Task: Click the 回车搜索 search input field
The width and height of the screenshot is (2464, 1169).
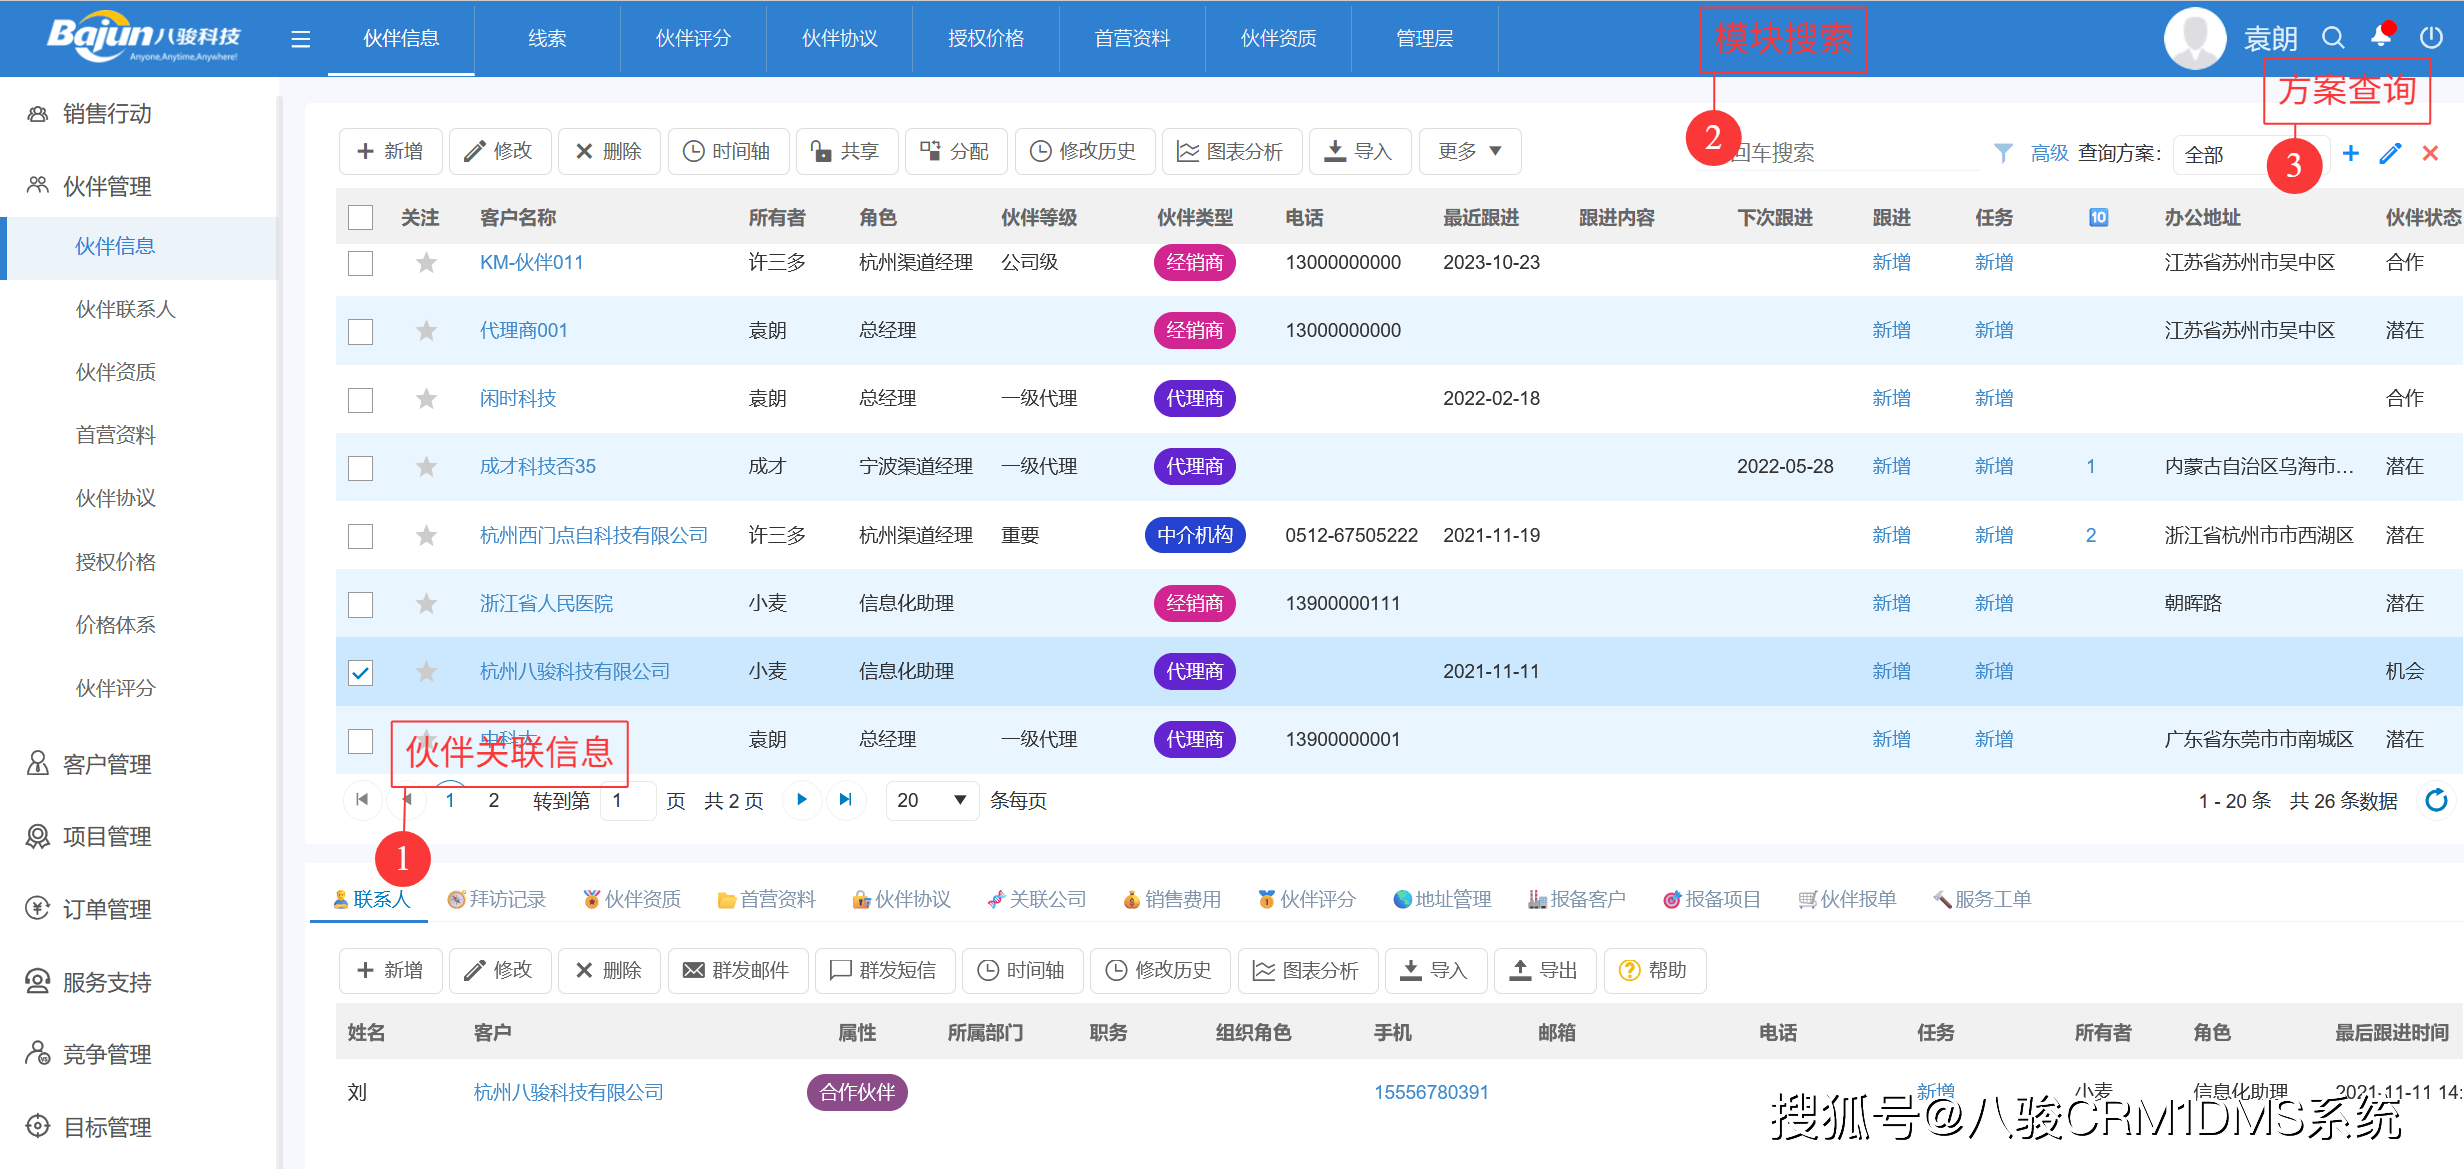Action: (1850, 153)
